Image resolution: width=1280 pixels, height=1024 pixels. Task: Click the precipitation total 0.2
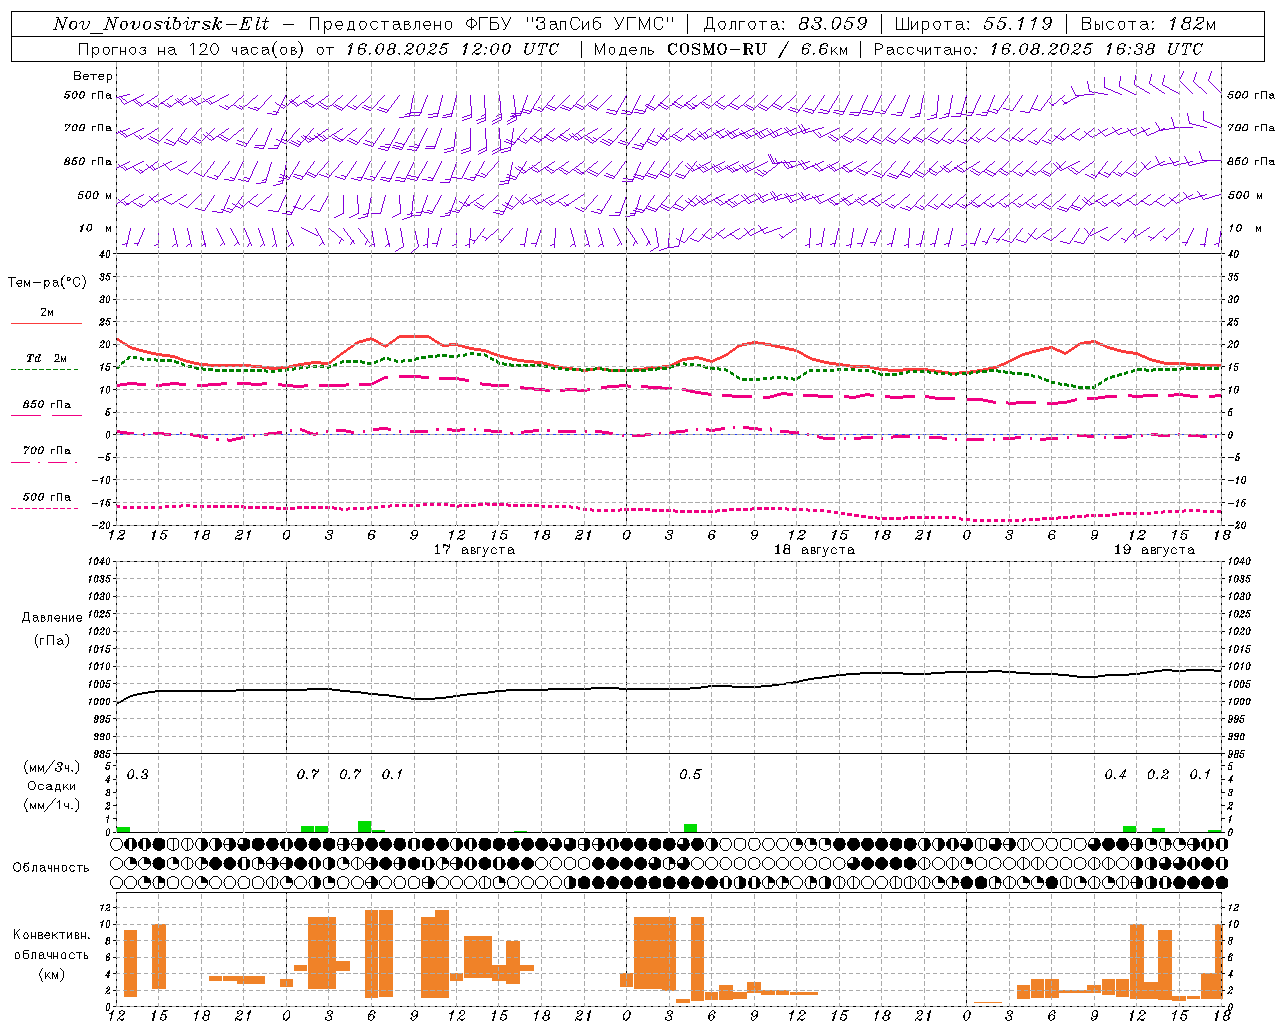(x=1158, y=775)
